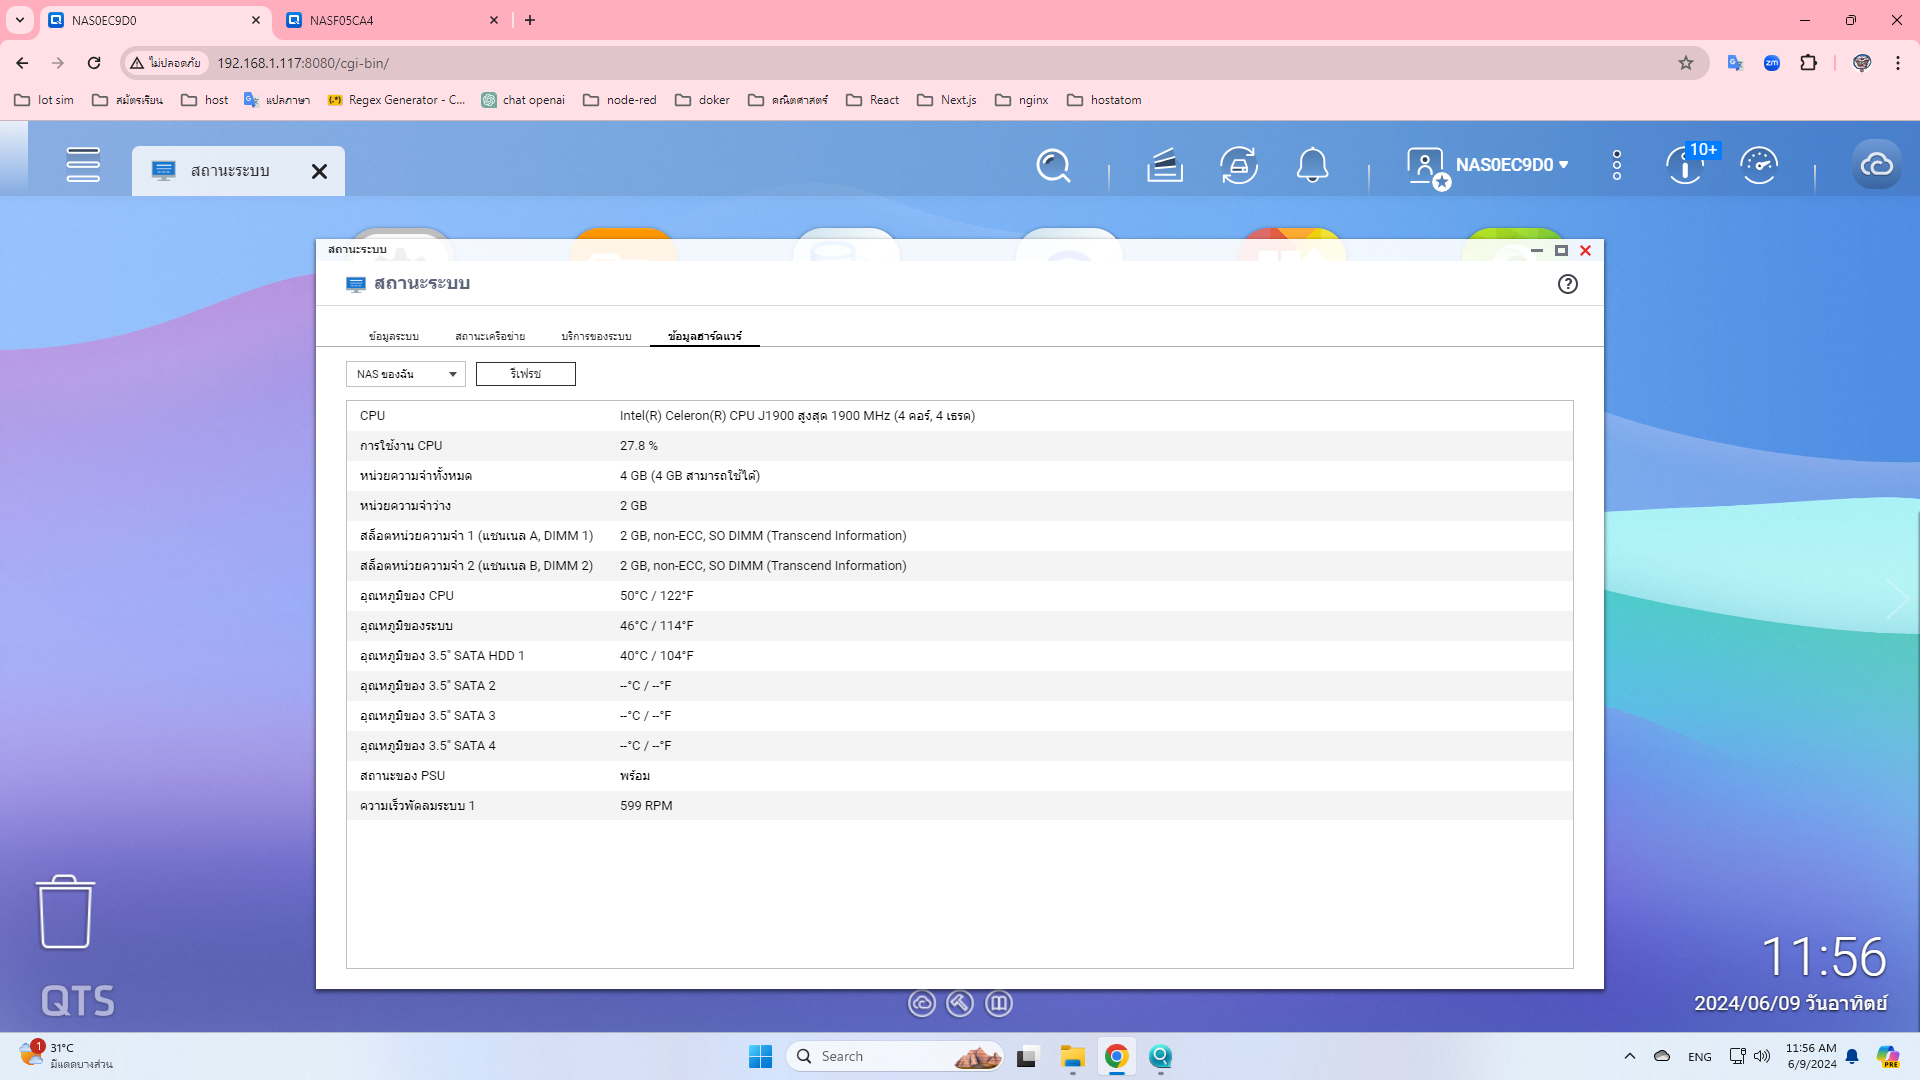The width and height of the screenshot is (1920, 1080).
Task: Switch to the ข้อมูลระบบ tab
Action: [x=393, y=336]
